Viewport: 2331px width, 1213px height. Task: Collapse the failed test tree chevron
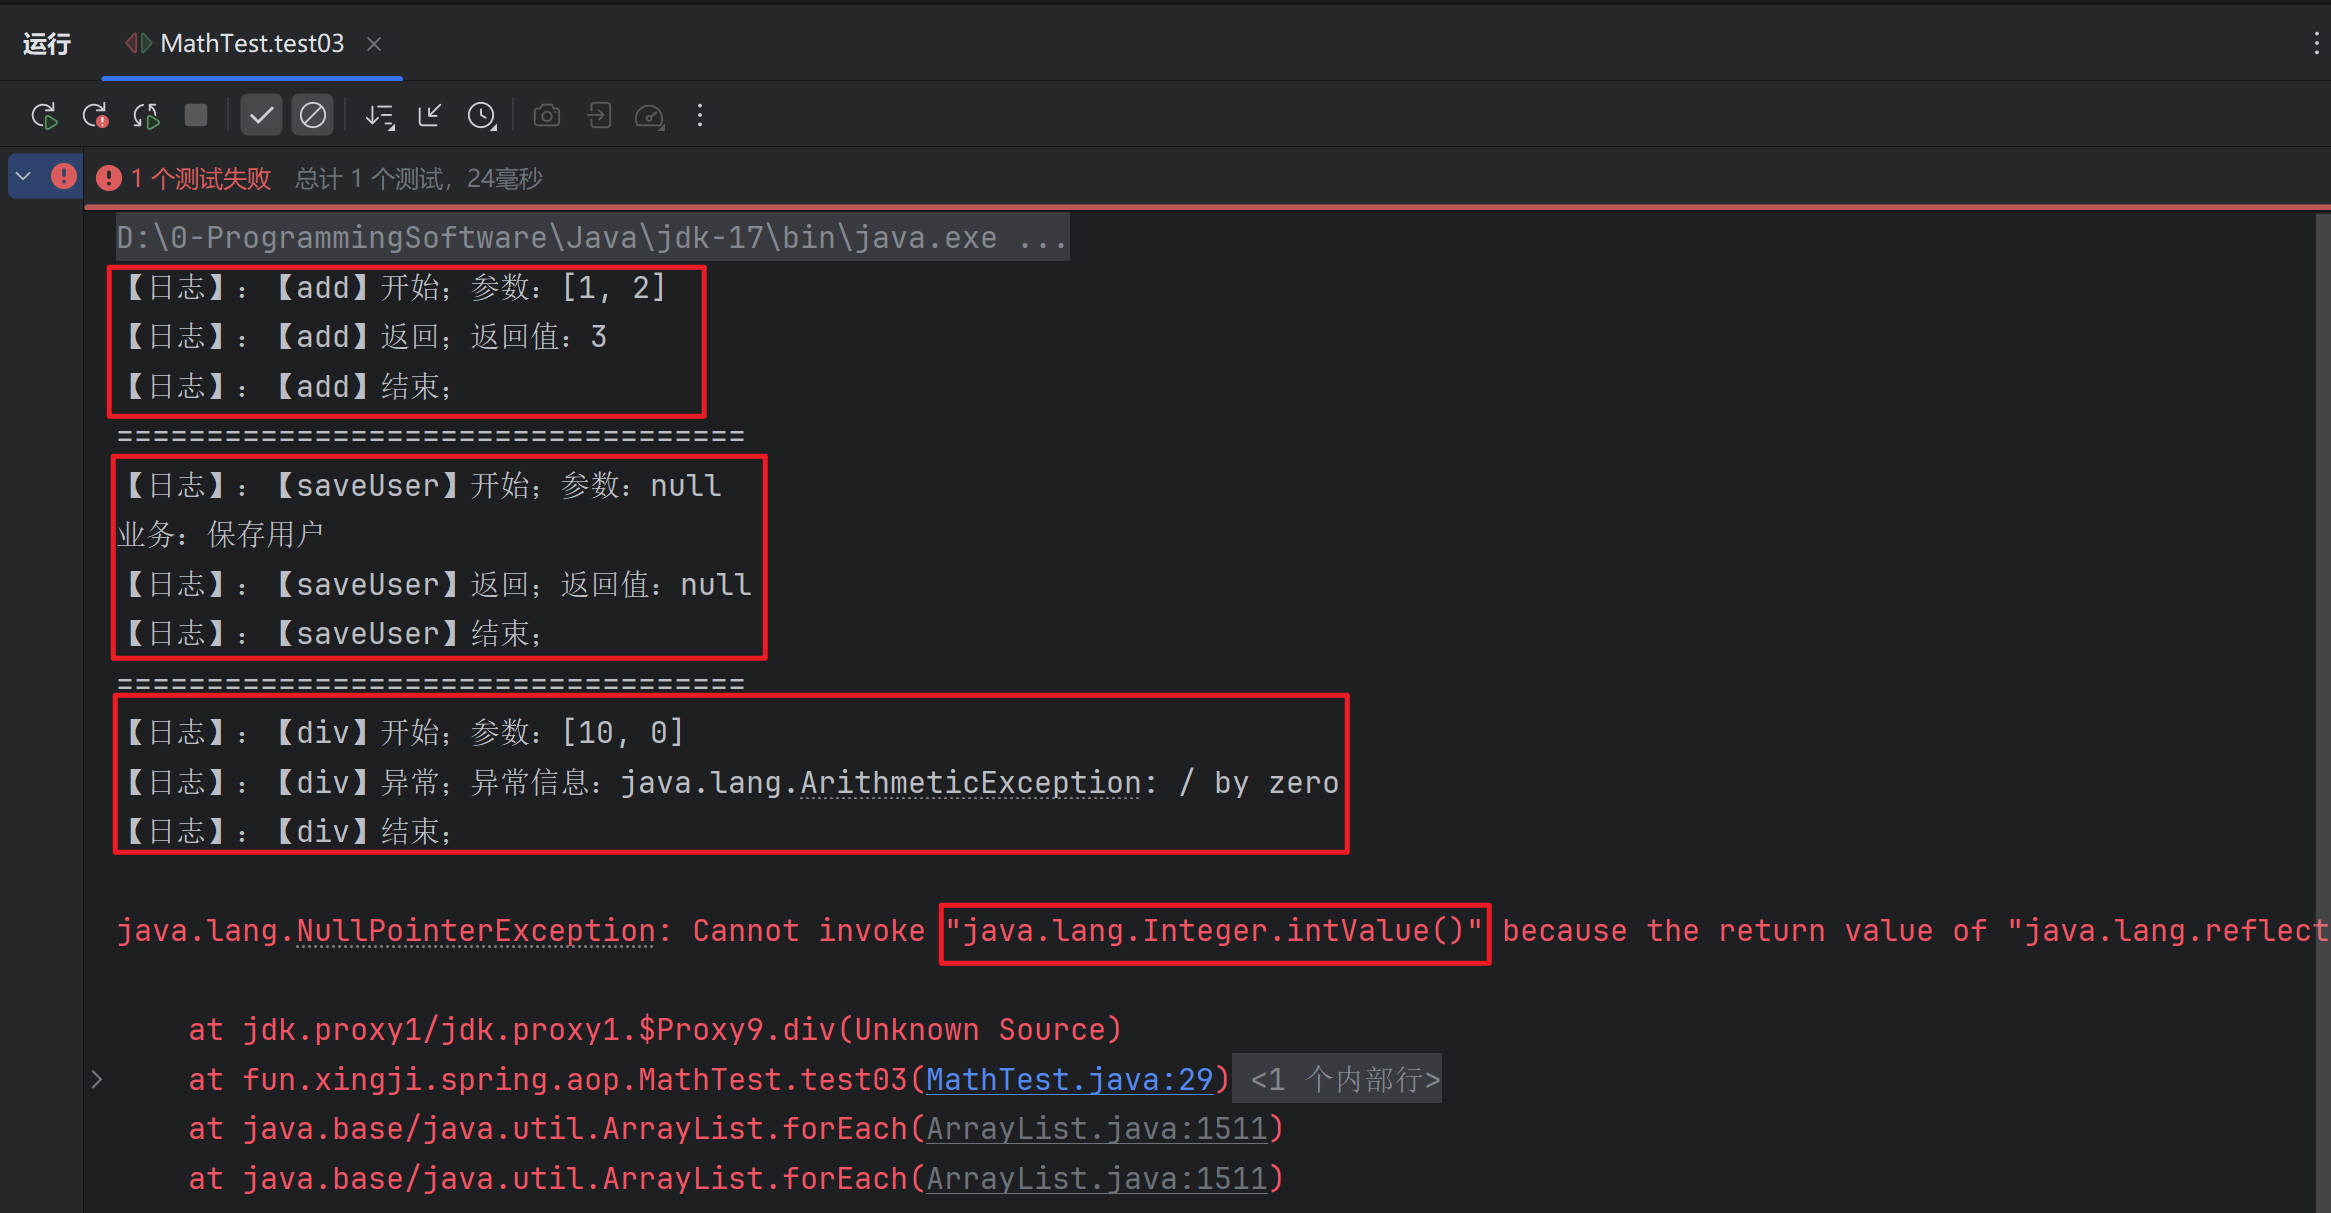24,177
